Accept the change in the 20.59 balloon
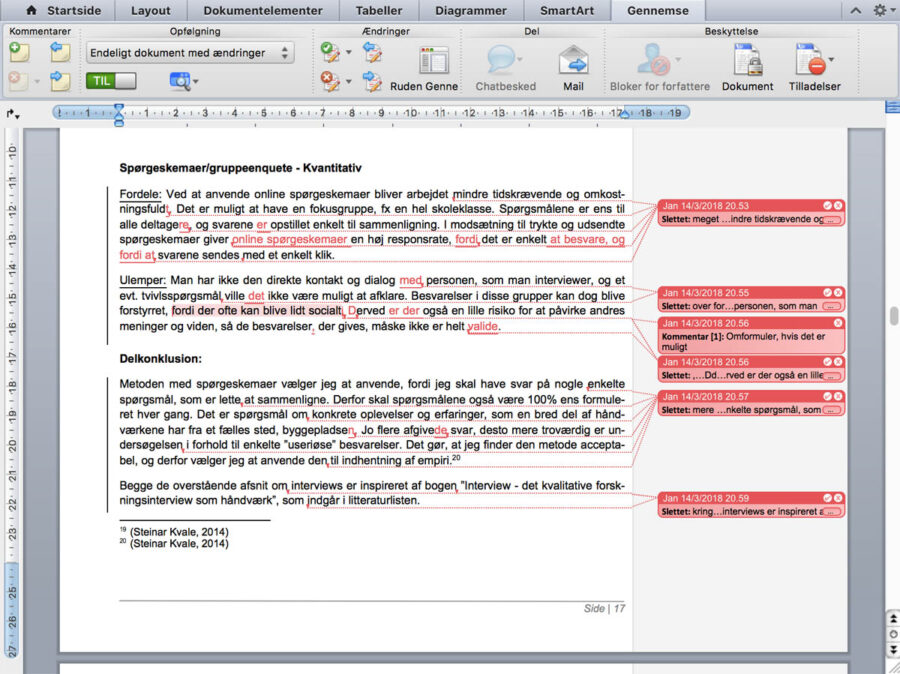This screenshot has height=674, width=900. pos(827,498)
